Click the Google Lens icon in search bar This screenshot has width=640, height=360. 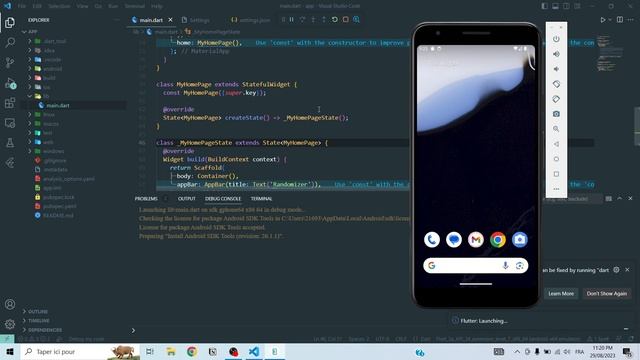(520, 266)
